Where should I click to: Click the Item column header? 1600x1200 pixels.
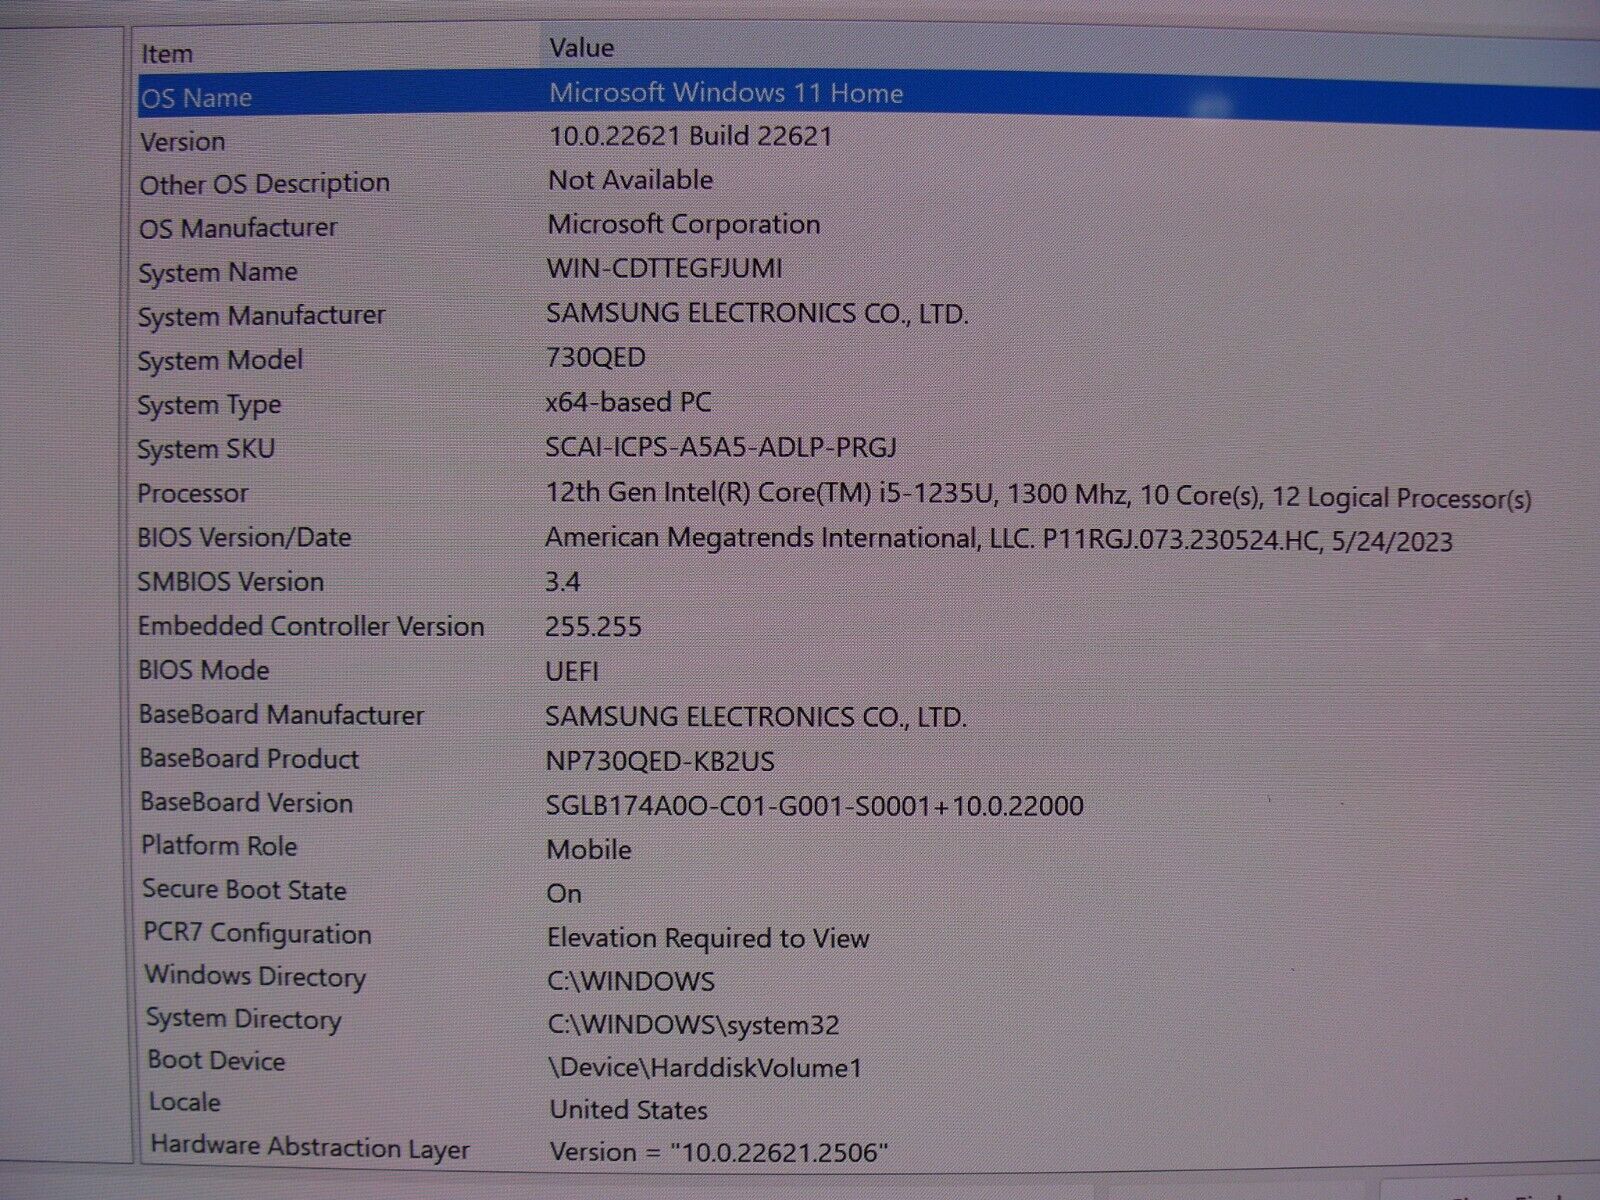point(166,54)
